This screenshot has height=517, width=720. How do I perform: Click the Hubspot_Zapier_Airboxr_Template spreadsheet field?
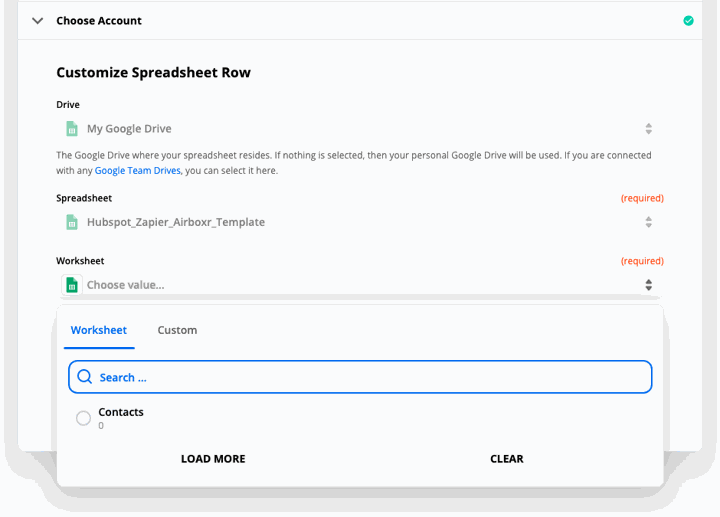point(360,222)
